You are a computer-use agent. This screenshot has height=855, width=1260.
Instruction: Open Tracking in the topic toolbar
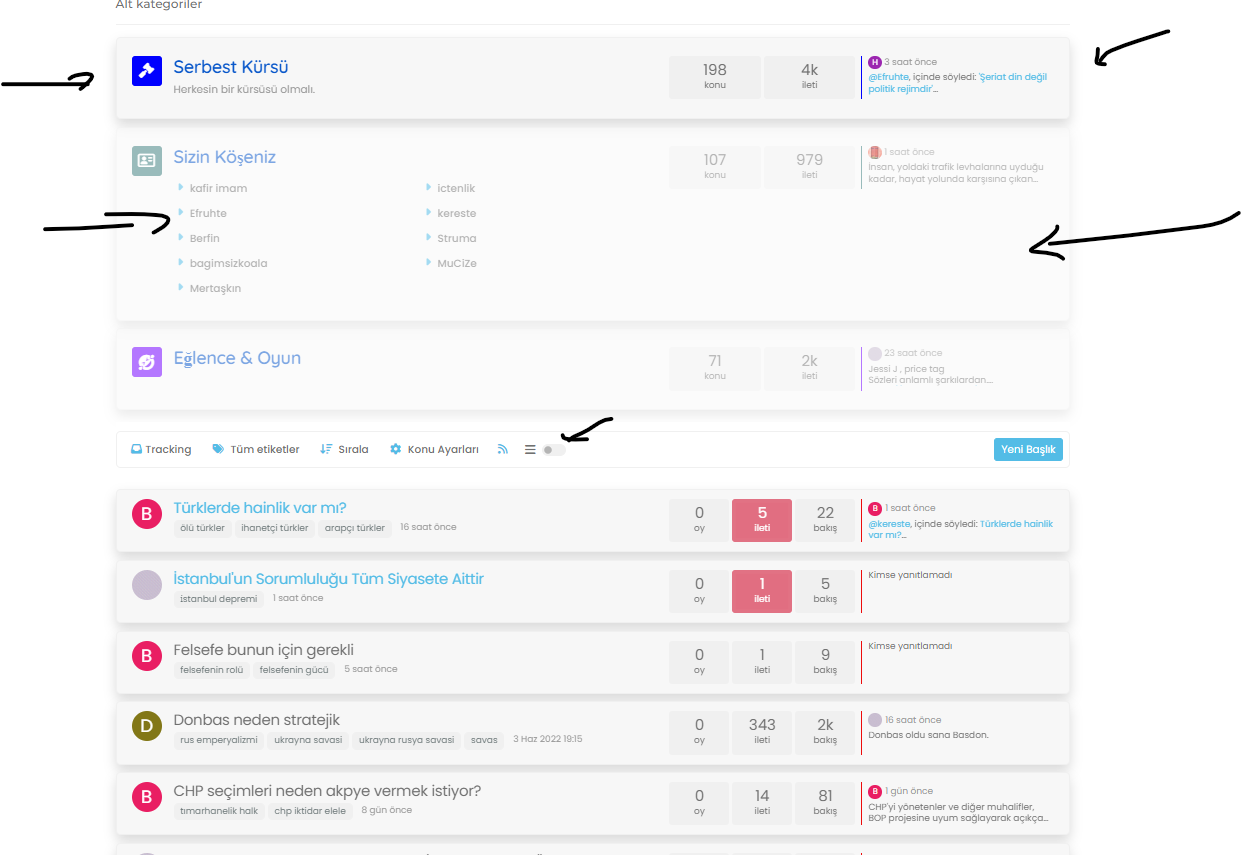point(161,450)
